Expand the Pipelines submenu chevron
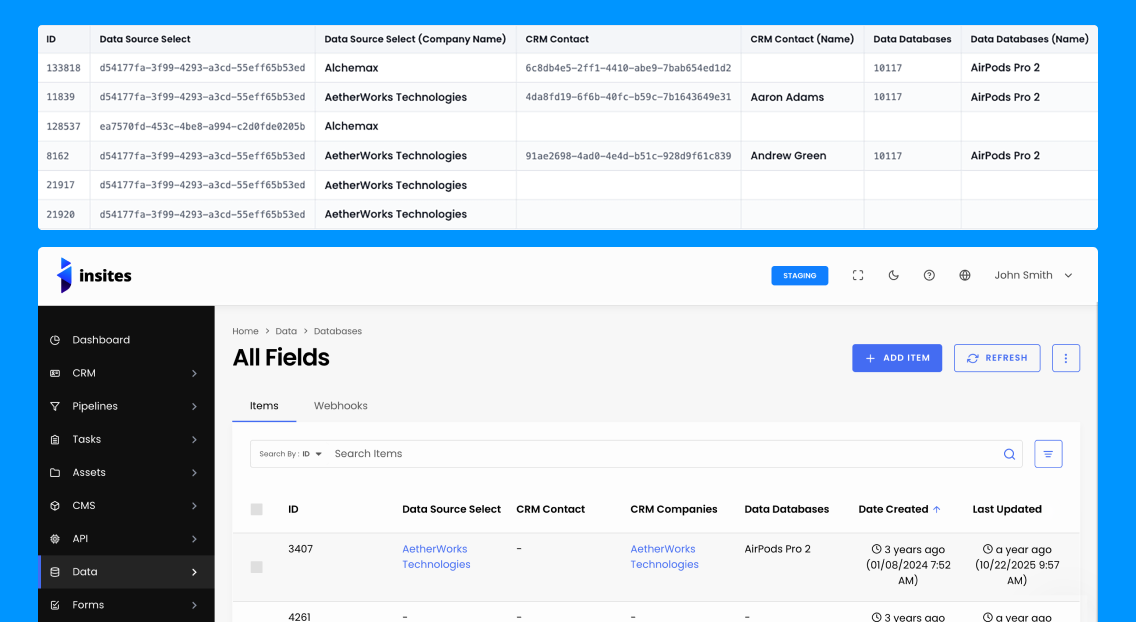 [x=194, y=406]
